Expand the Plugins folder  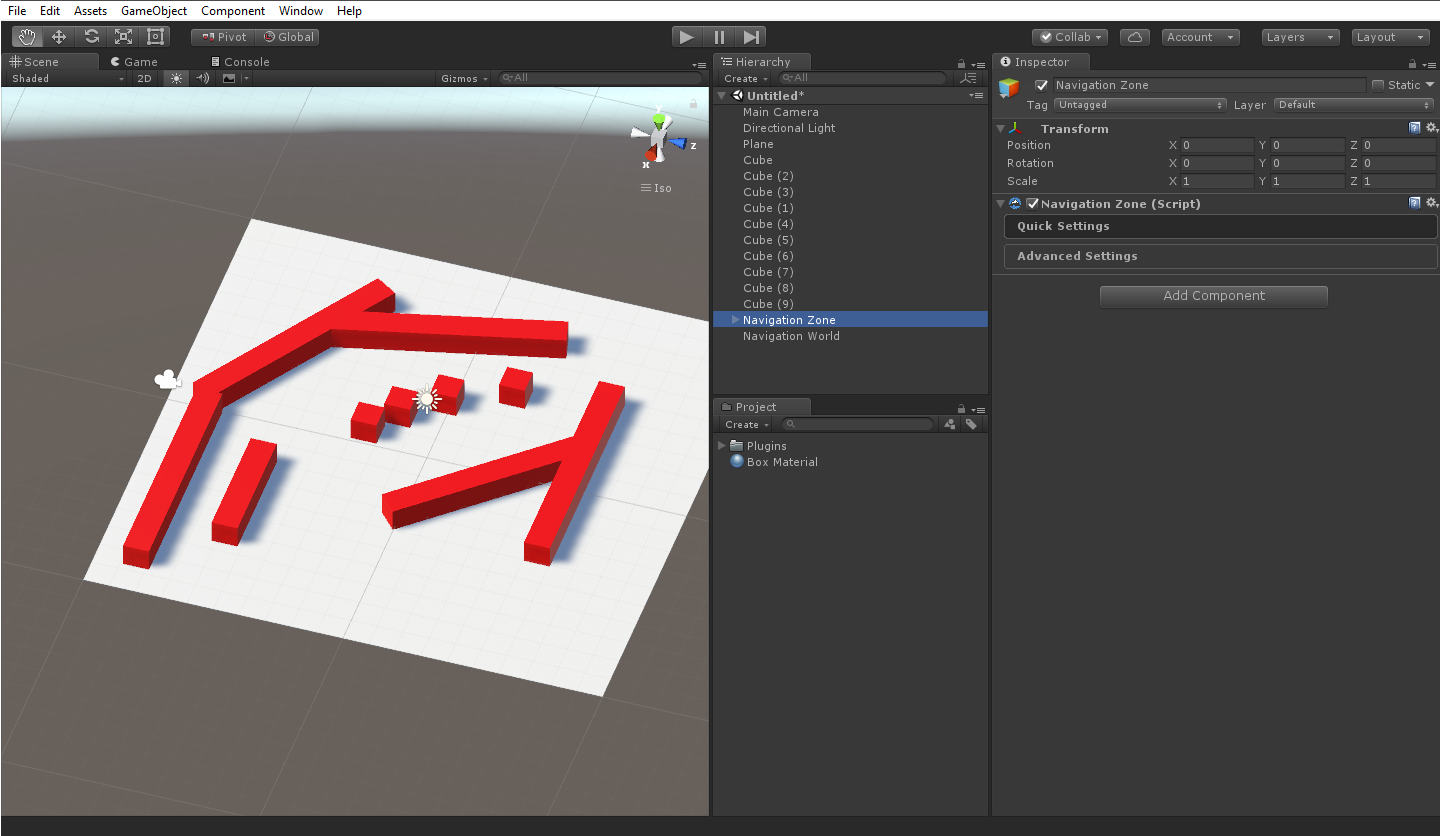pyautogui.click(x=722, y=446)
